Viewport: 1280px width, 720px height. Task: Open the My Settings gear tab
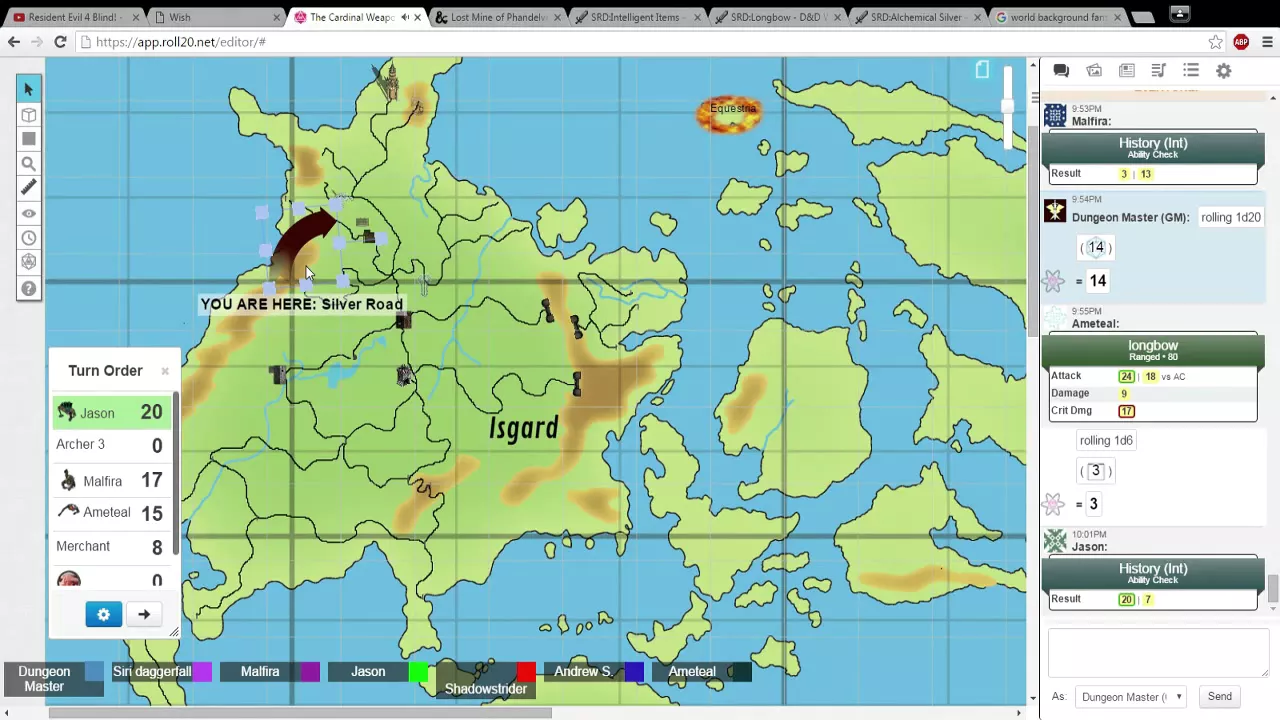click(x=1223, y=71)
